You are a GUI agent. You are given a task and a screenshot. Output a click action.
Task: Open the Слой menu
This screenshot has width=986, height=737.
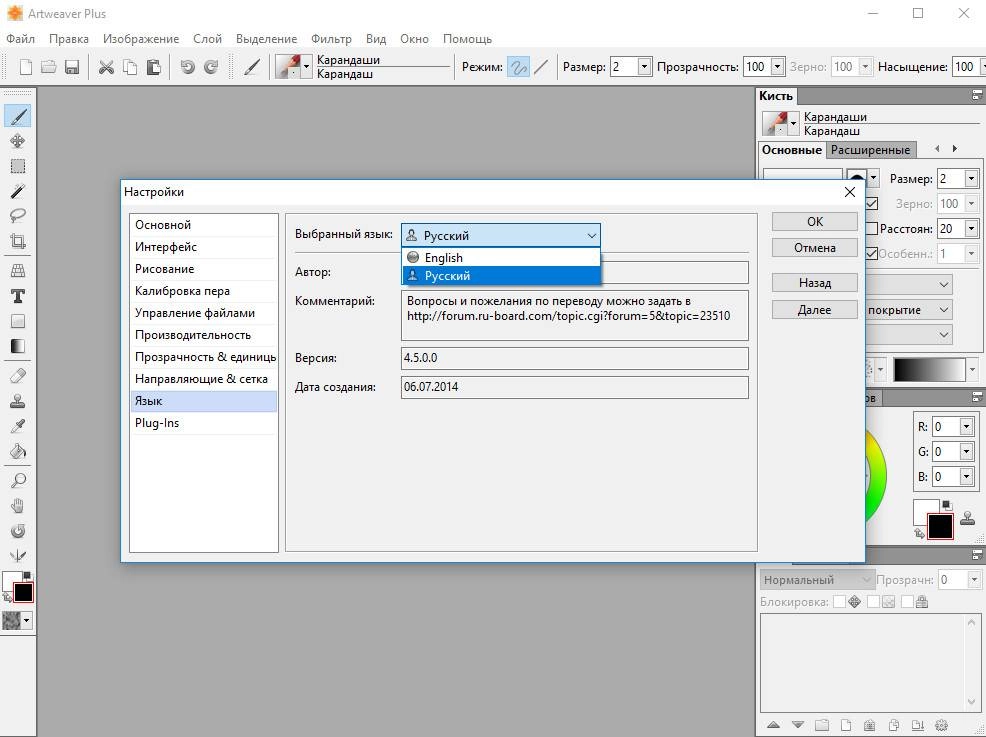click(208, 39)
